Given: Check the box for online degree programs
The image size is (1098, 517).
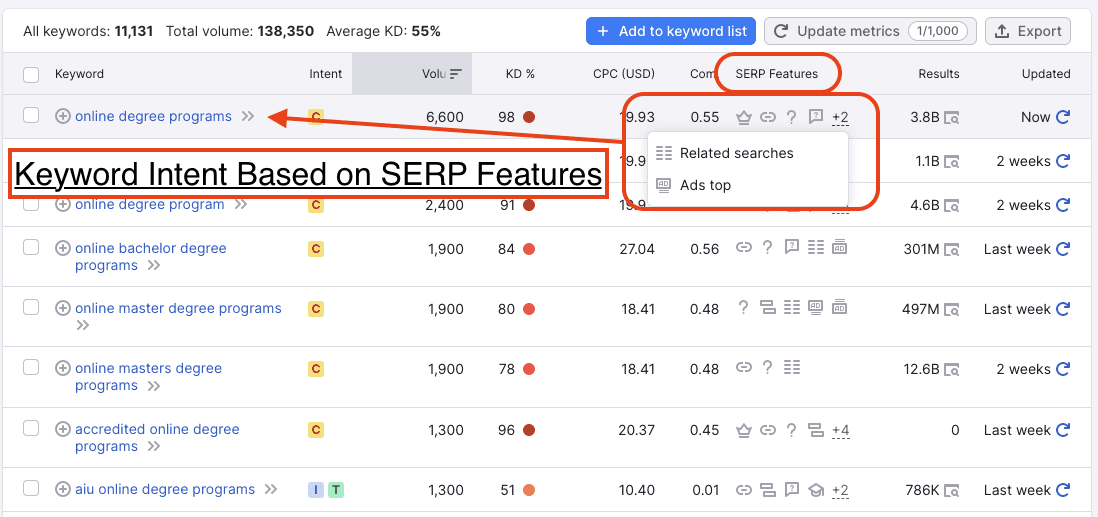Looking at the screenshot, I should pyautogui.click(x=31, y=116).
